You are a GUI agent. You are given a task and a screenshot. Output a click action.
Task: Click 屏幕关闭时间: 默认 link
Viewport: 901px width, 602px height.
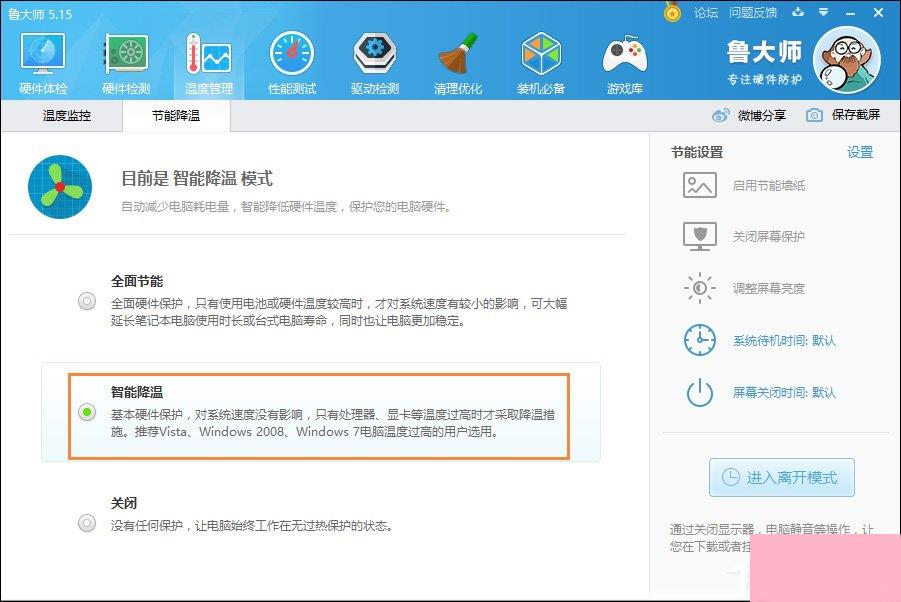[784, 393]
